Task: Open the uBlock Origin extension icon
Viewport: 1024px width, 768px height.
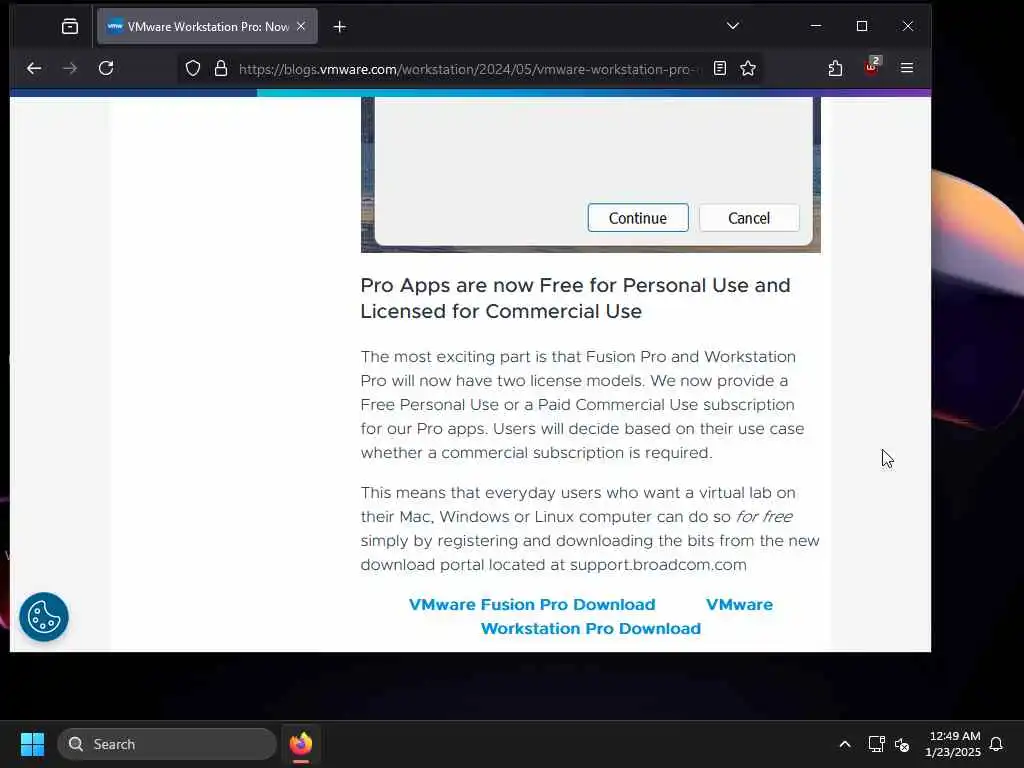Action: [x=872, y=67]
